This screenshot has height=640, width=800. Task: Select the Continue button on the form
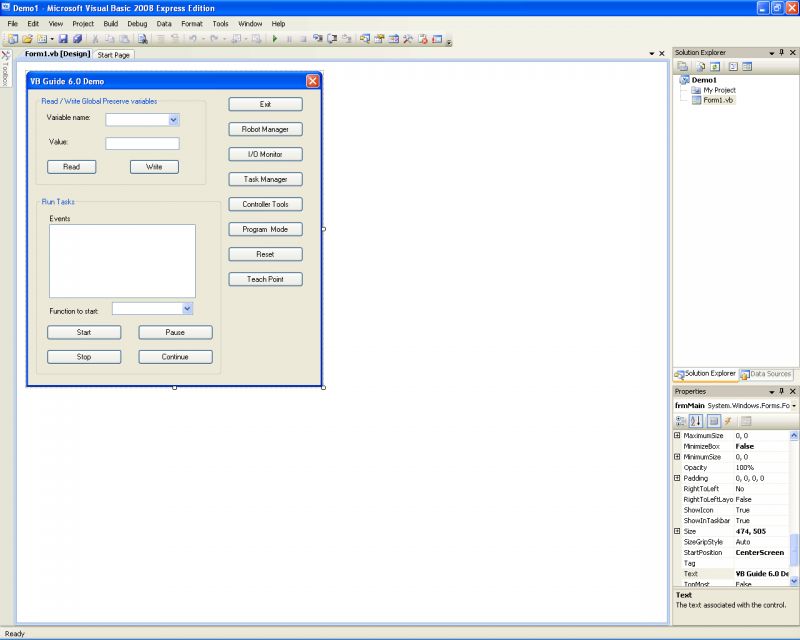point(176,357)
